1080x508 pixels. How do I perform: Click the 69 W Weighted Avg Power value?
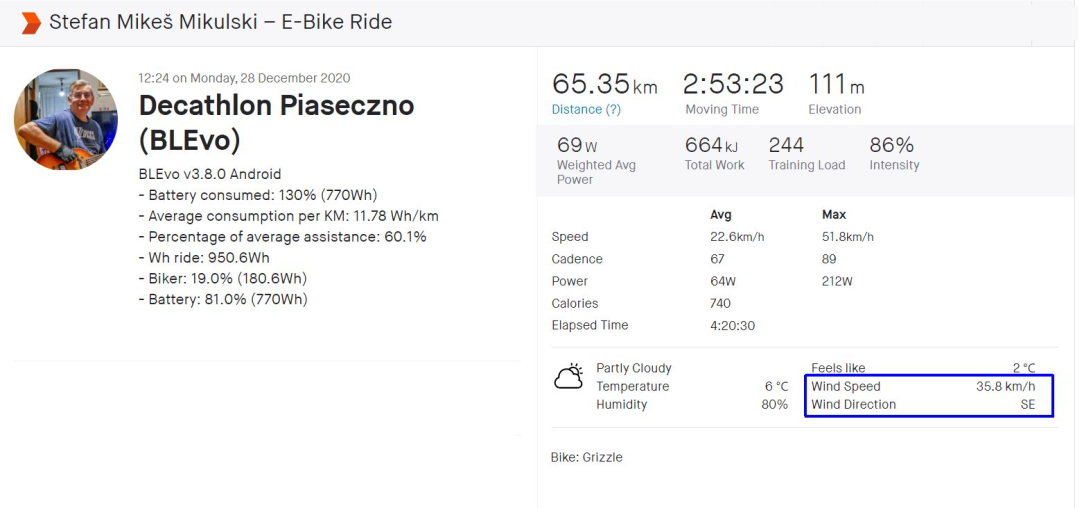576,145
